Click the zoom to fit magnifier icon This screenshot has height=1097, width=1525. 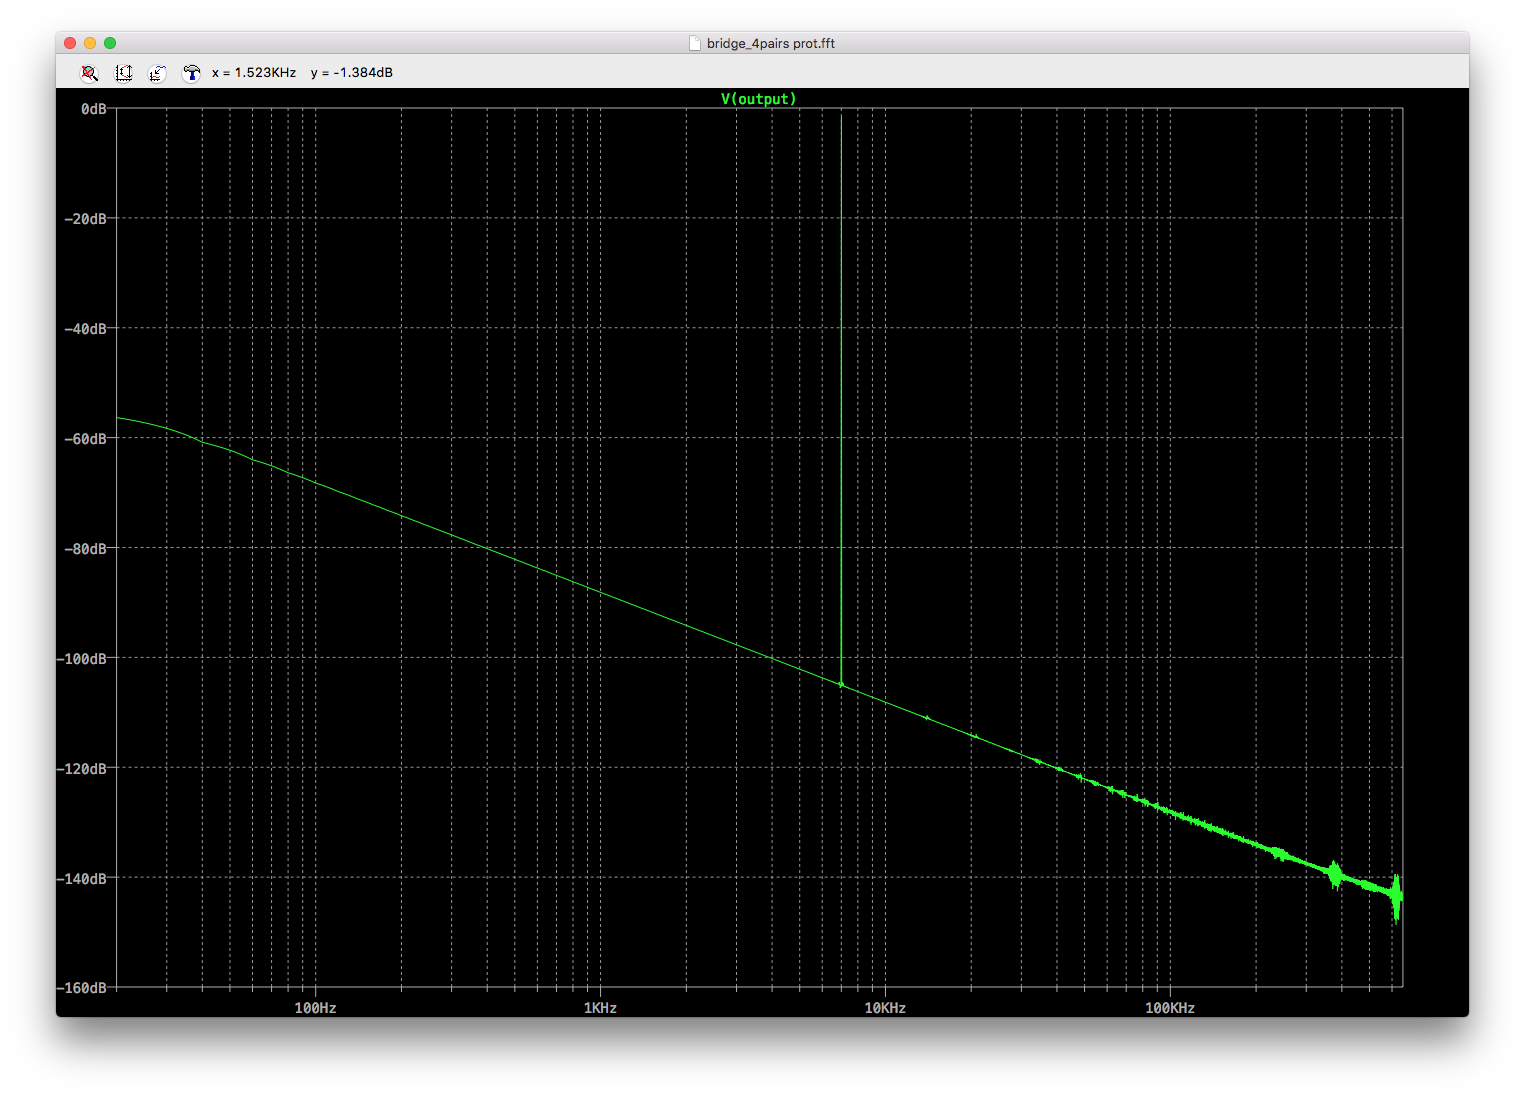pos(90,73)
